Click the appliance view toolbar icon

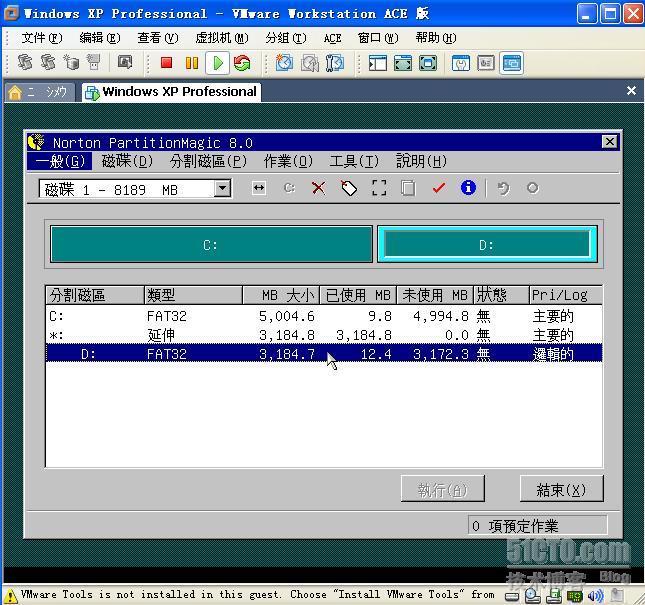pyautogui.click(x=486, y=63)
